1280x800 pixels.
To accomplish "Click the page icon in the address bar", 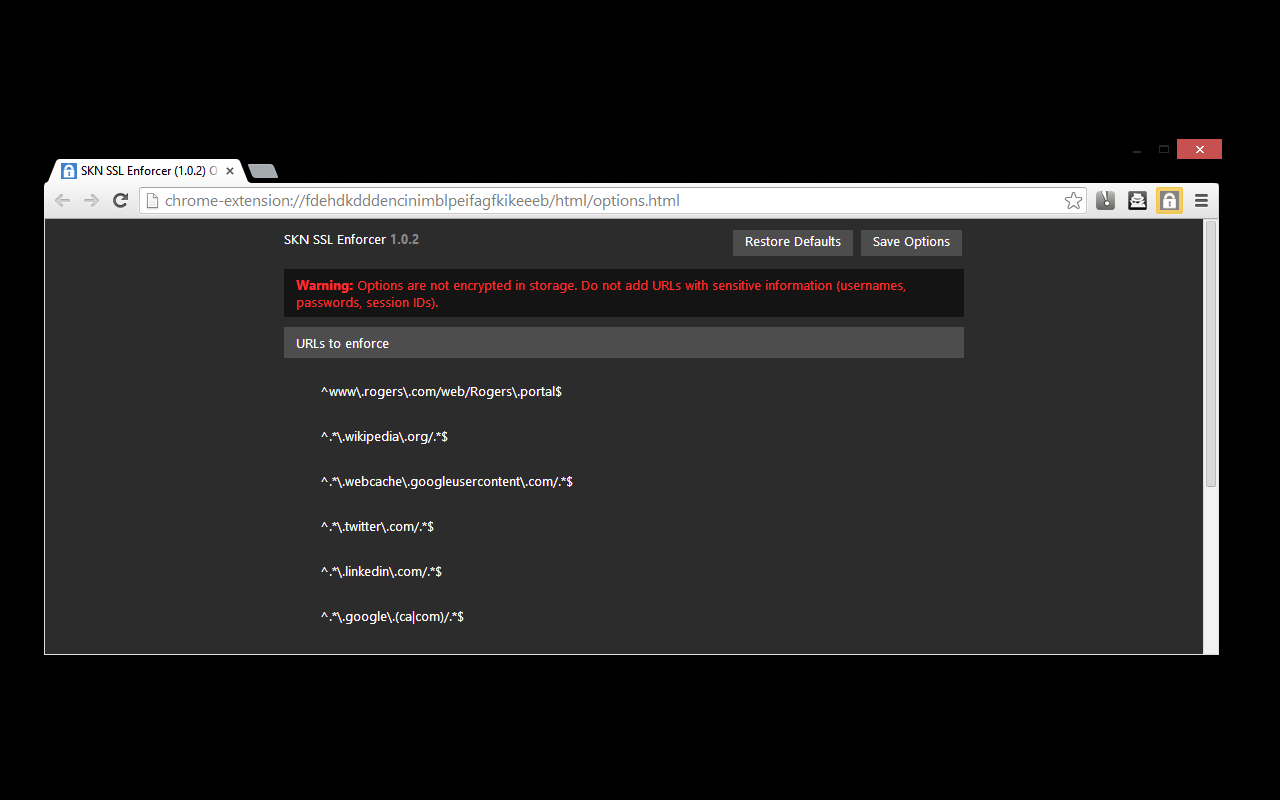I will 152,201.
